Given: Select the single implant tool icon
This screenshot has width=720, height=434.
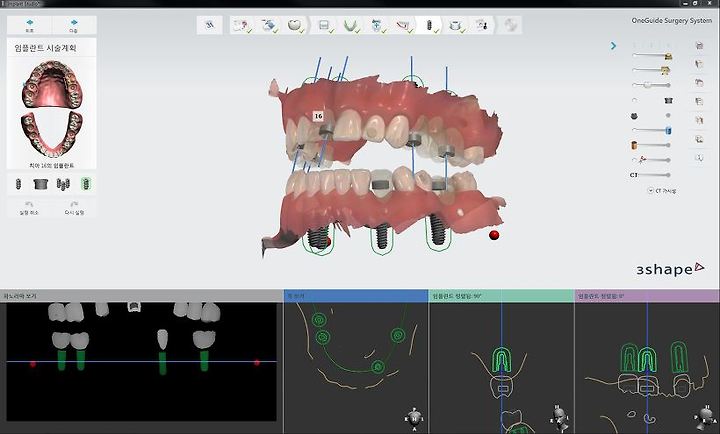Looking at the screenshot, I should pyautogui.click(x=18, y=184).
